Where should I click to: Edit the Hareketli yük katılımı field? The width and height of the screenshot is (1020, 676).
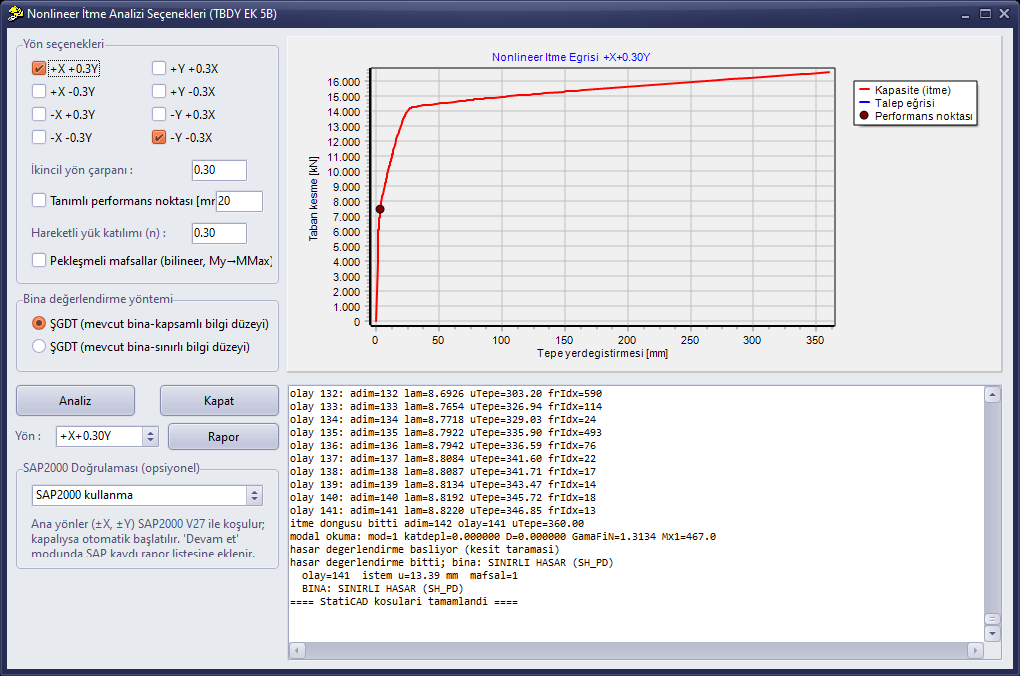pyautogui.click(x=219, y=233)
